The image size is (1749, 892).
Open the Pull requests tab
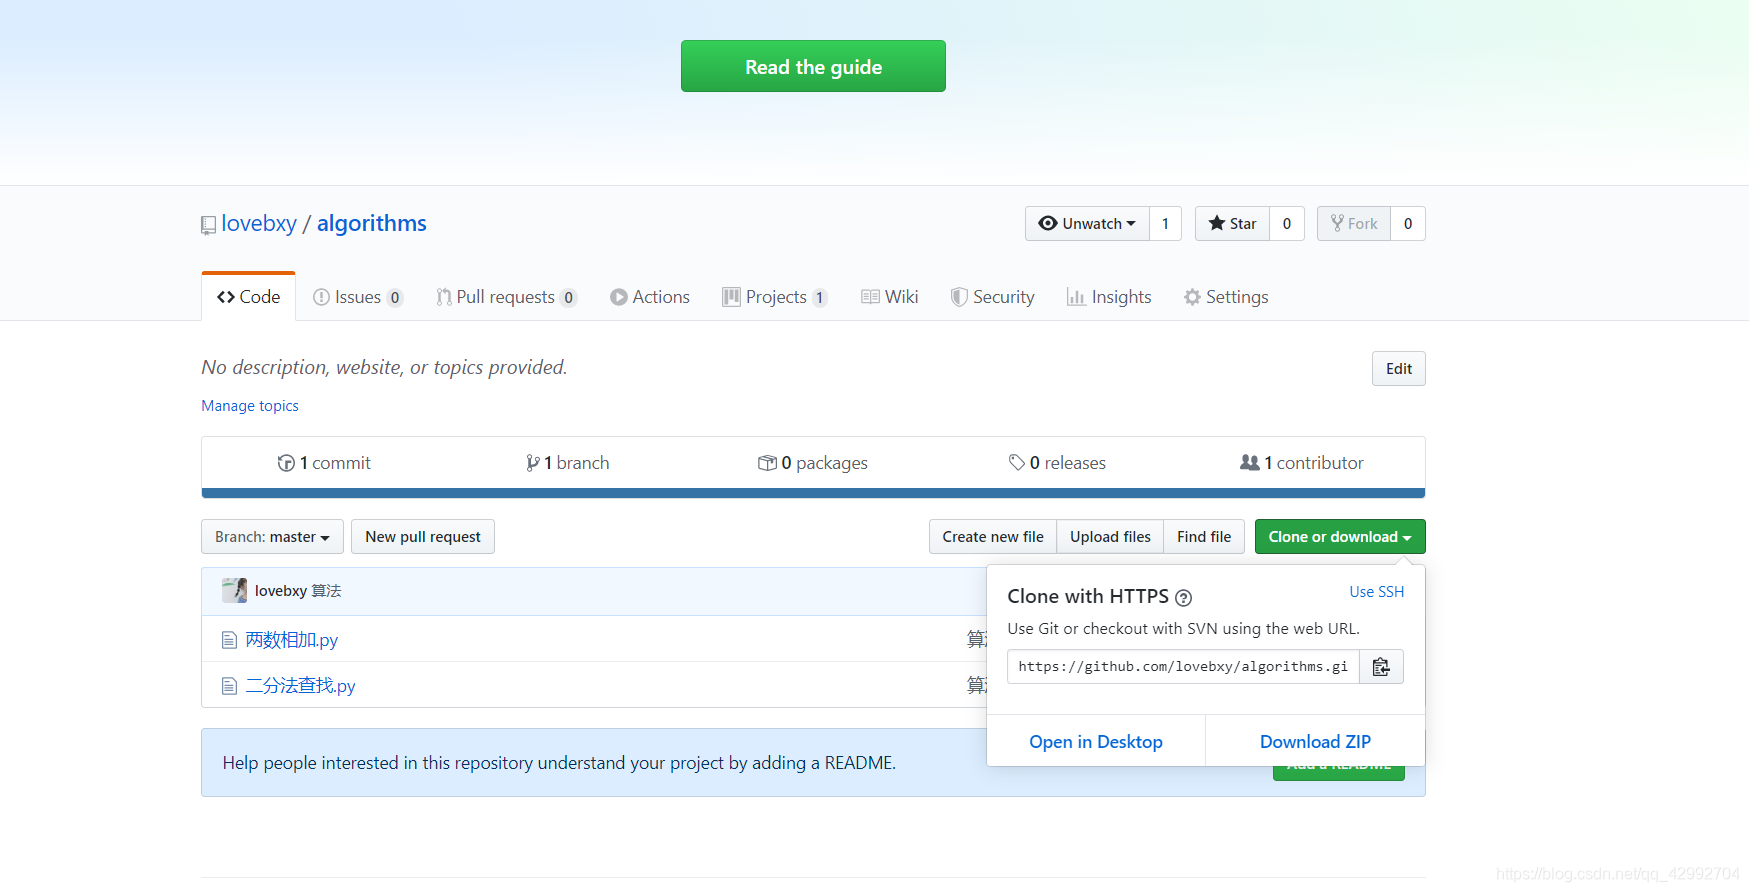(x=506, y=297)
